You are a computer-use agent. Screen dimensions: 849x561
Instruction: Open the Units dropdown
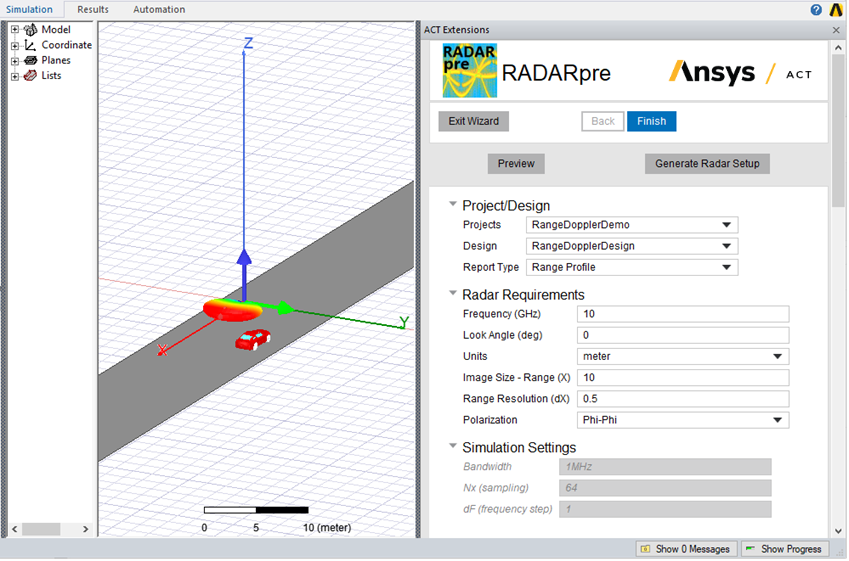click(777, 357)
